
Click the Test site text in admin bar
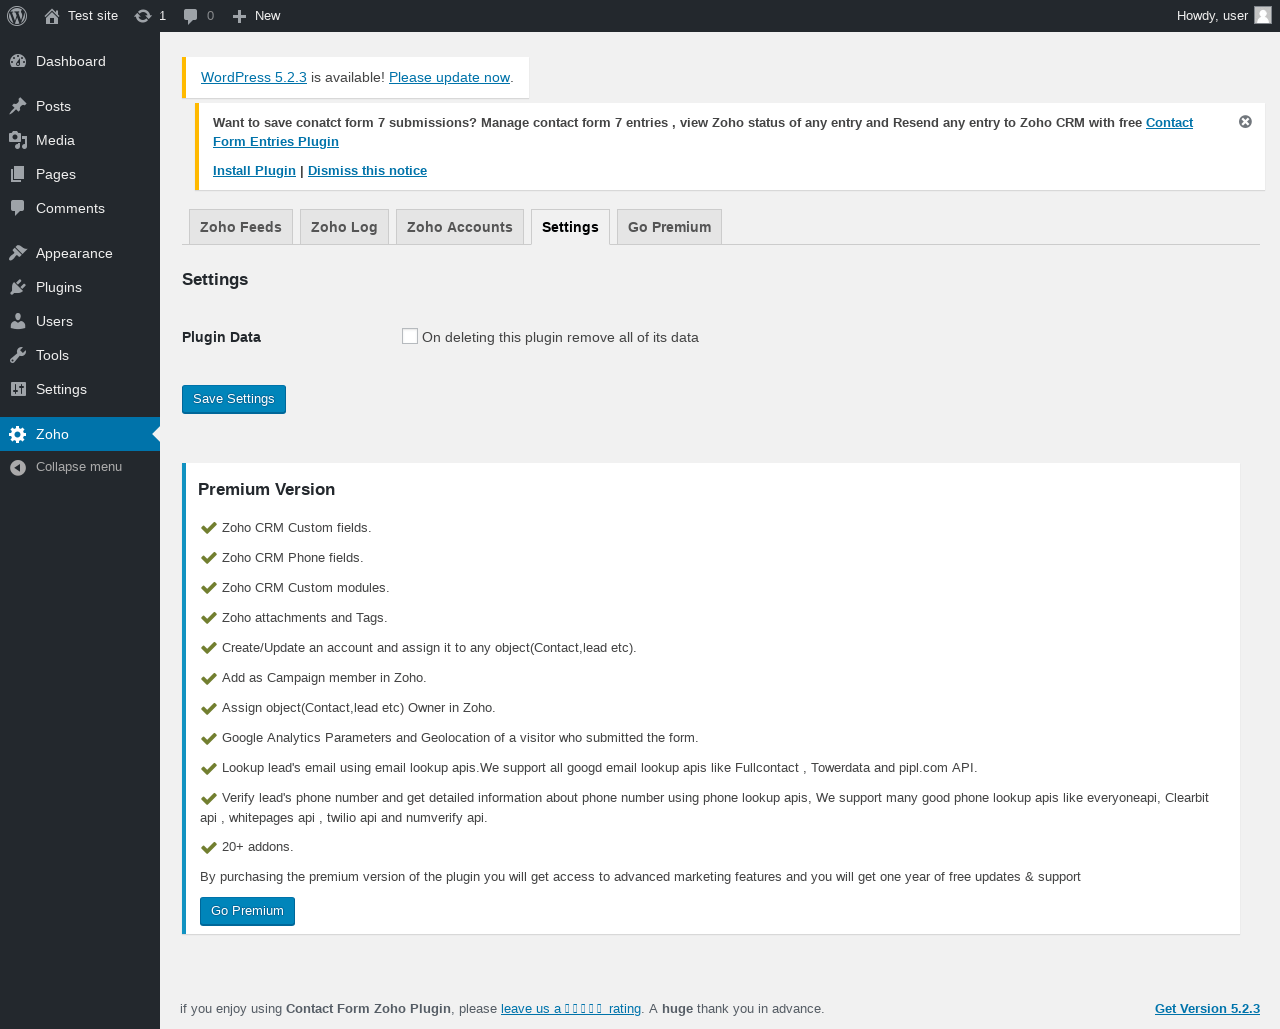[x=93, y=16]
